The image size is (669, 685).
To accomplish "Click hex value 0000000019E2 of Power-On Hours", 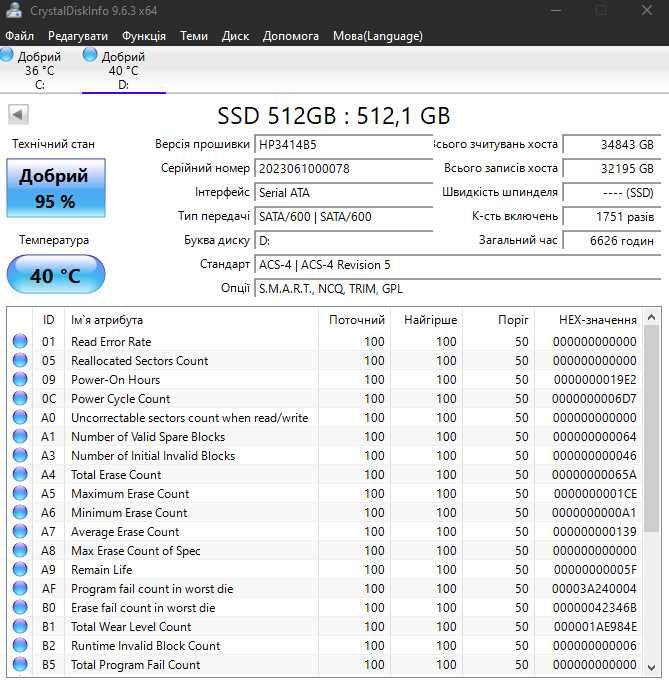I will coord(595,380).
